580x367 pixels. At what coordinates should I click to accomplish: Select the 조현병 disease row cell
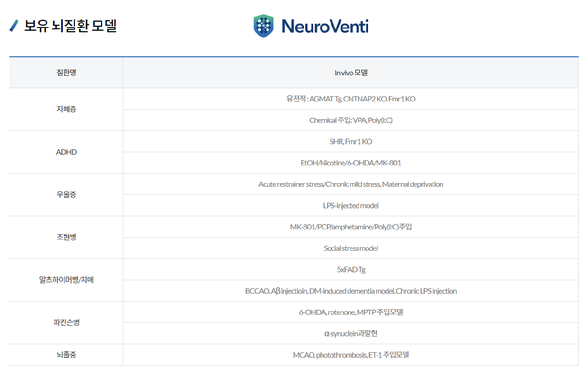coord(66,237)
